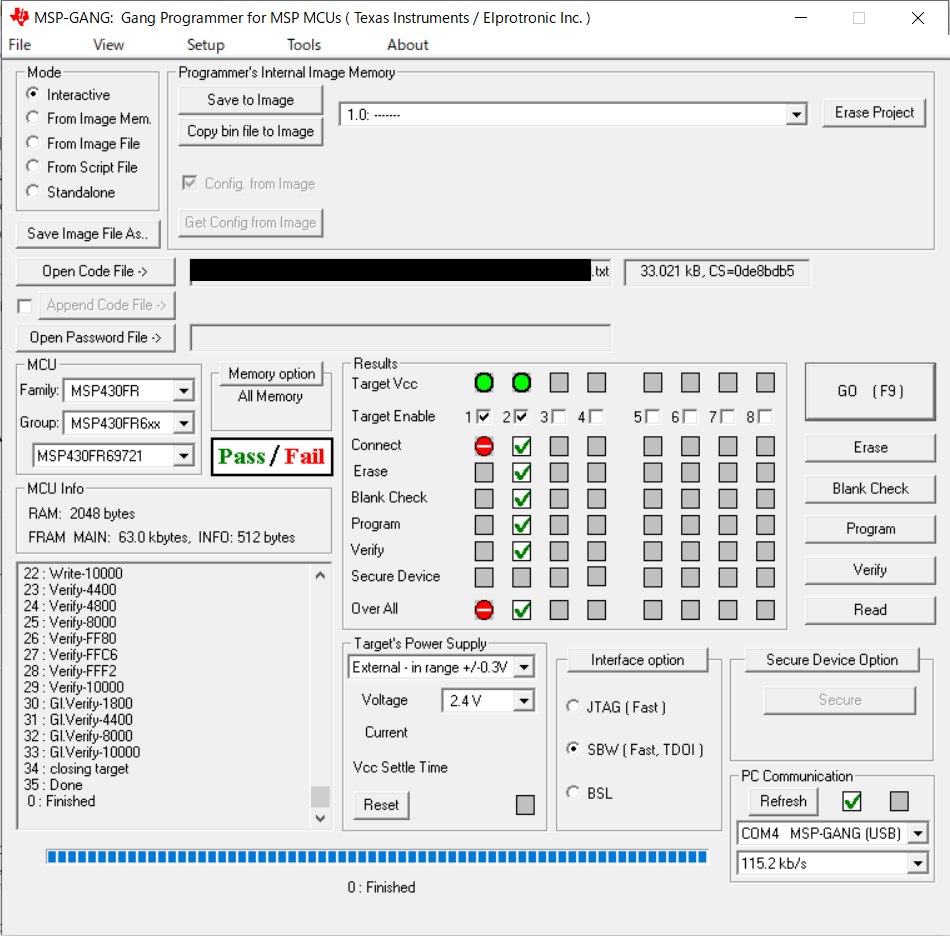This screenshot has height=936, width=950.
Task: Click the Program status box for target 1
Action: pyautogui.click(x=483, y=525)
